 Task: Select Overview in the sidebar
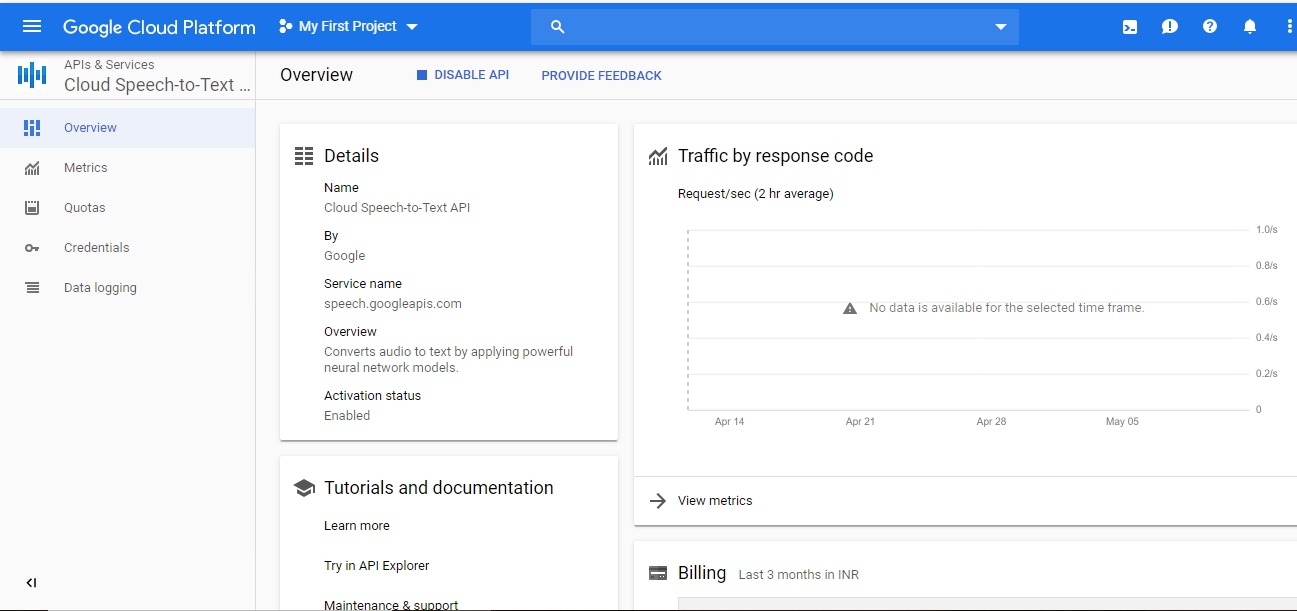128,128
